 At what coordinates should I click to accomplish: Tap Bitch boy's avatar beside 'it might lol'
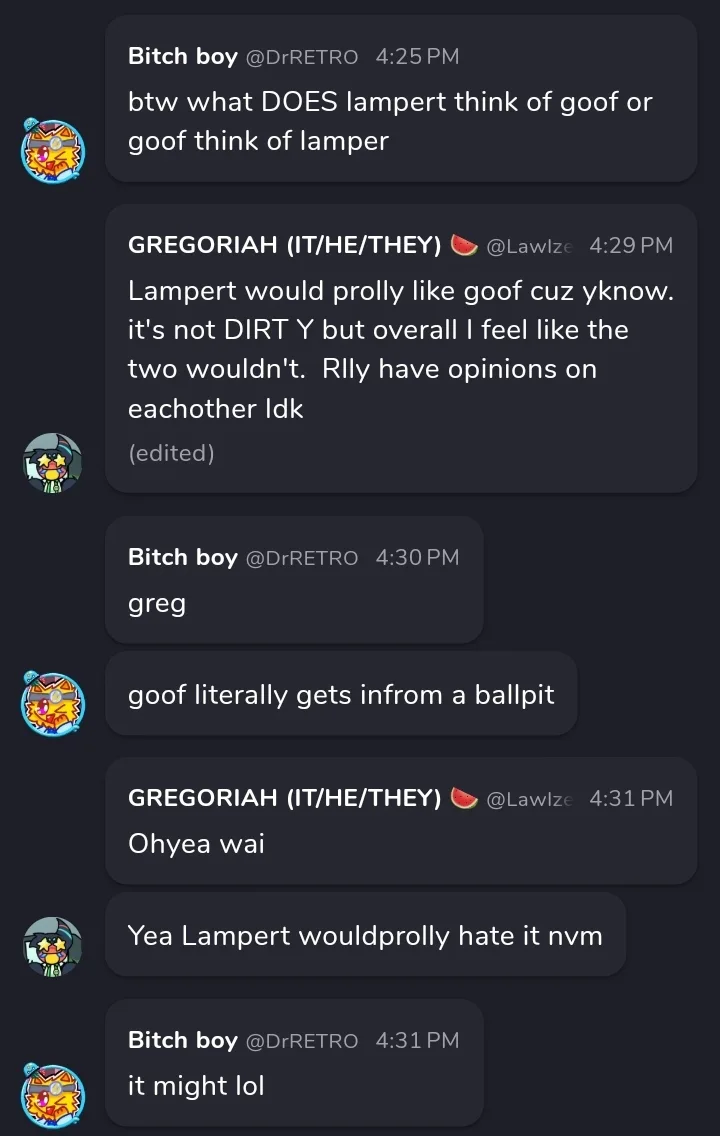52,1094
